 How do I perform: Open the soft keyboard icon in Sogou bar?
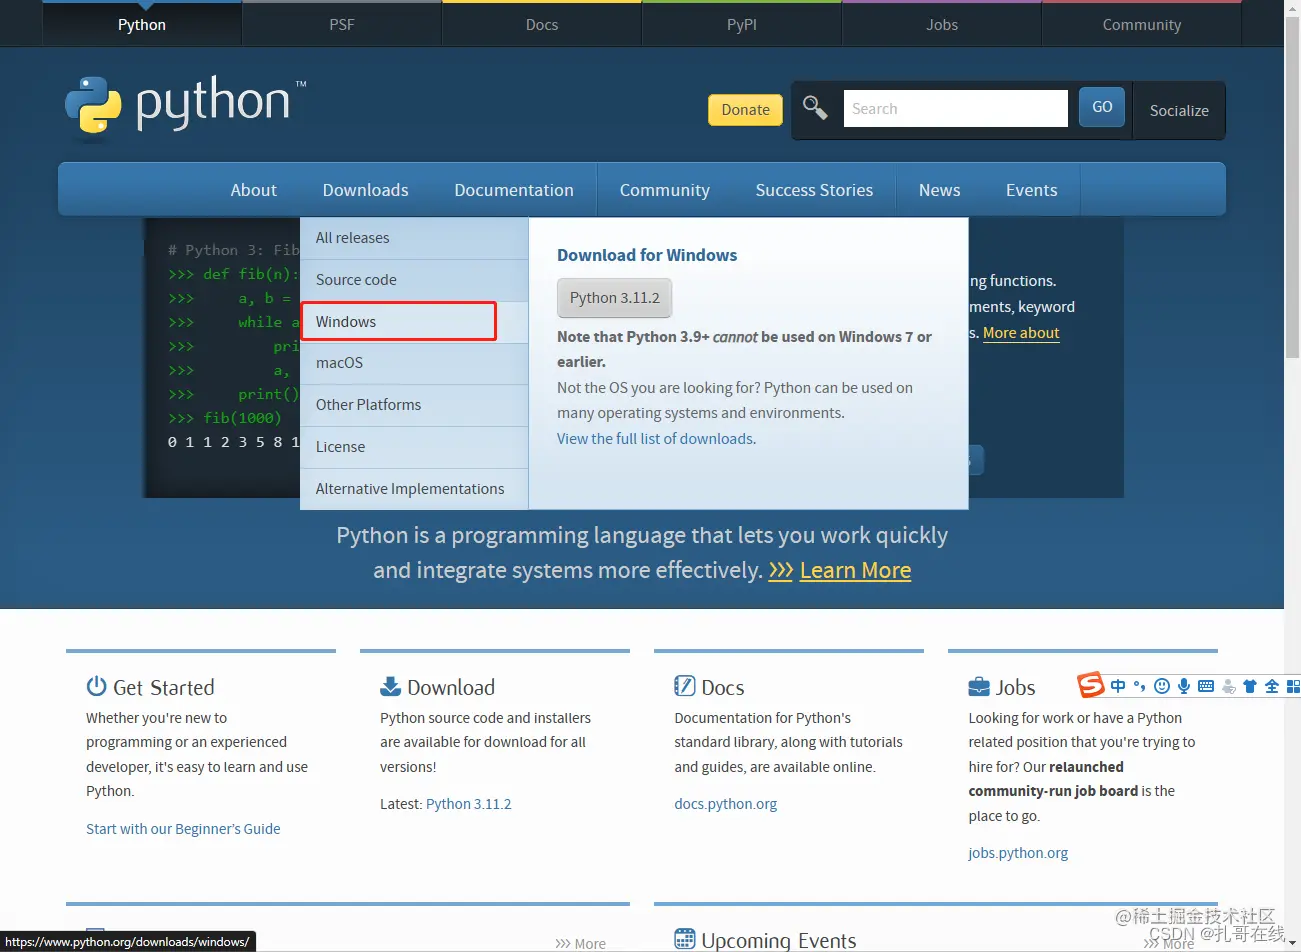click(x=1206, y=686)
